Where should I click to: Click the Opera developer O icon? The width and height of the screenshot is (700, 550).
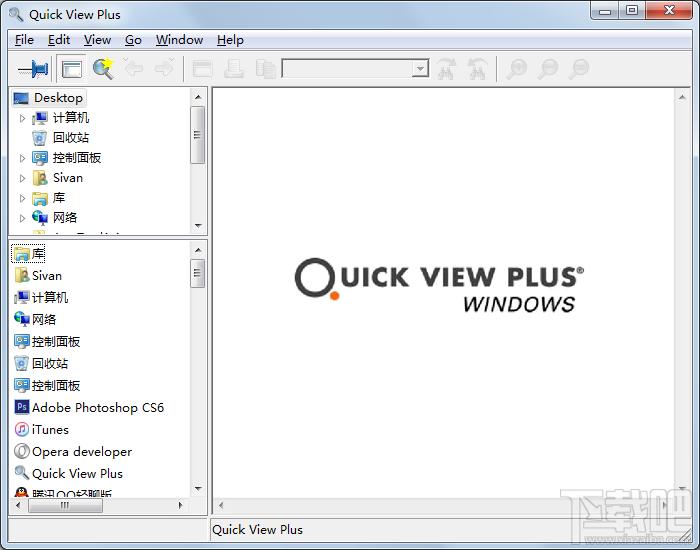21,451
